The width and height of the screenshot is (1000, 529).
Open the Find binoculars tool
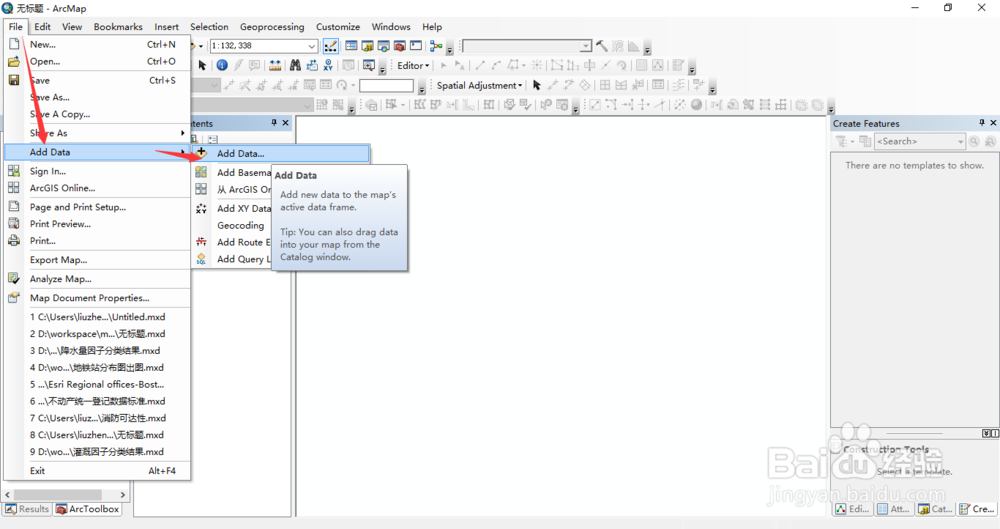[x=295, y=65]
